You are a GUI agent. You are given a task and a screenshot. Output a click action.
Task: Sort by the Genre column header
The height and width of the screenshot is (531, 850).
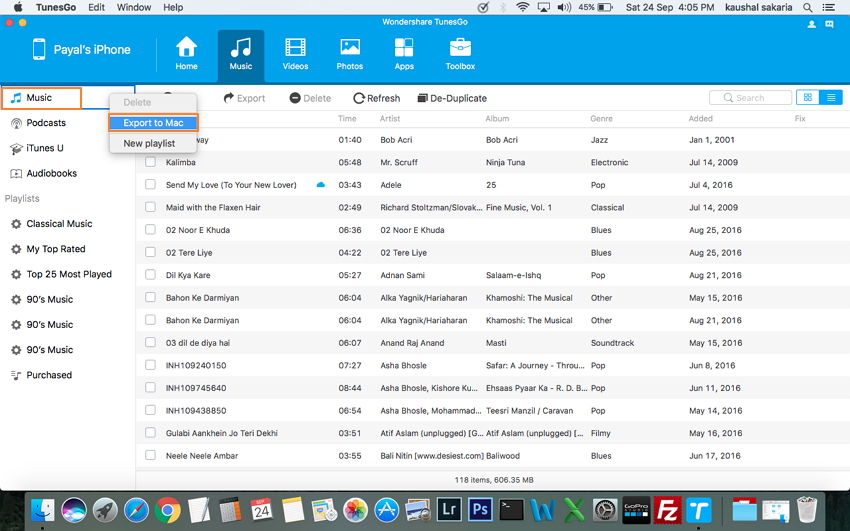[x=601, y=119]
